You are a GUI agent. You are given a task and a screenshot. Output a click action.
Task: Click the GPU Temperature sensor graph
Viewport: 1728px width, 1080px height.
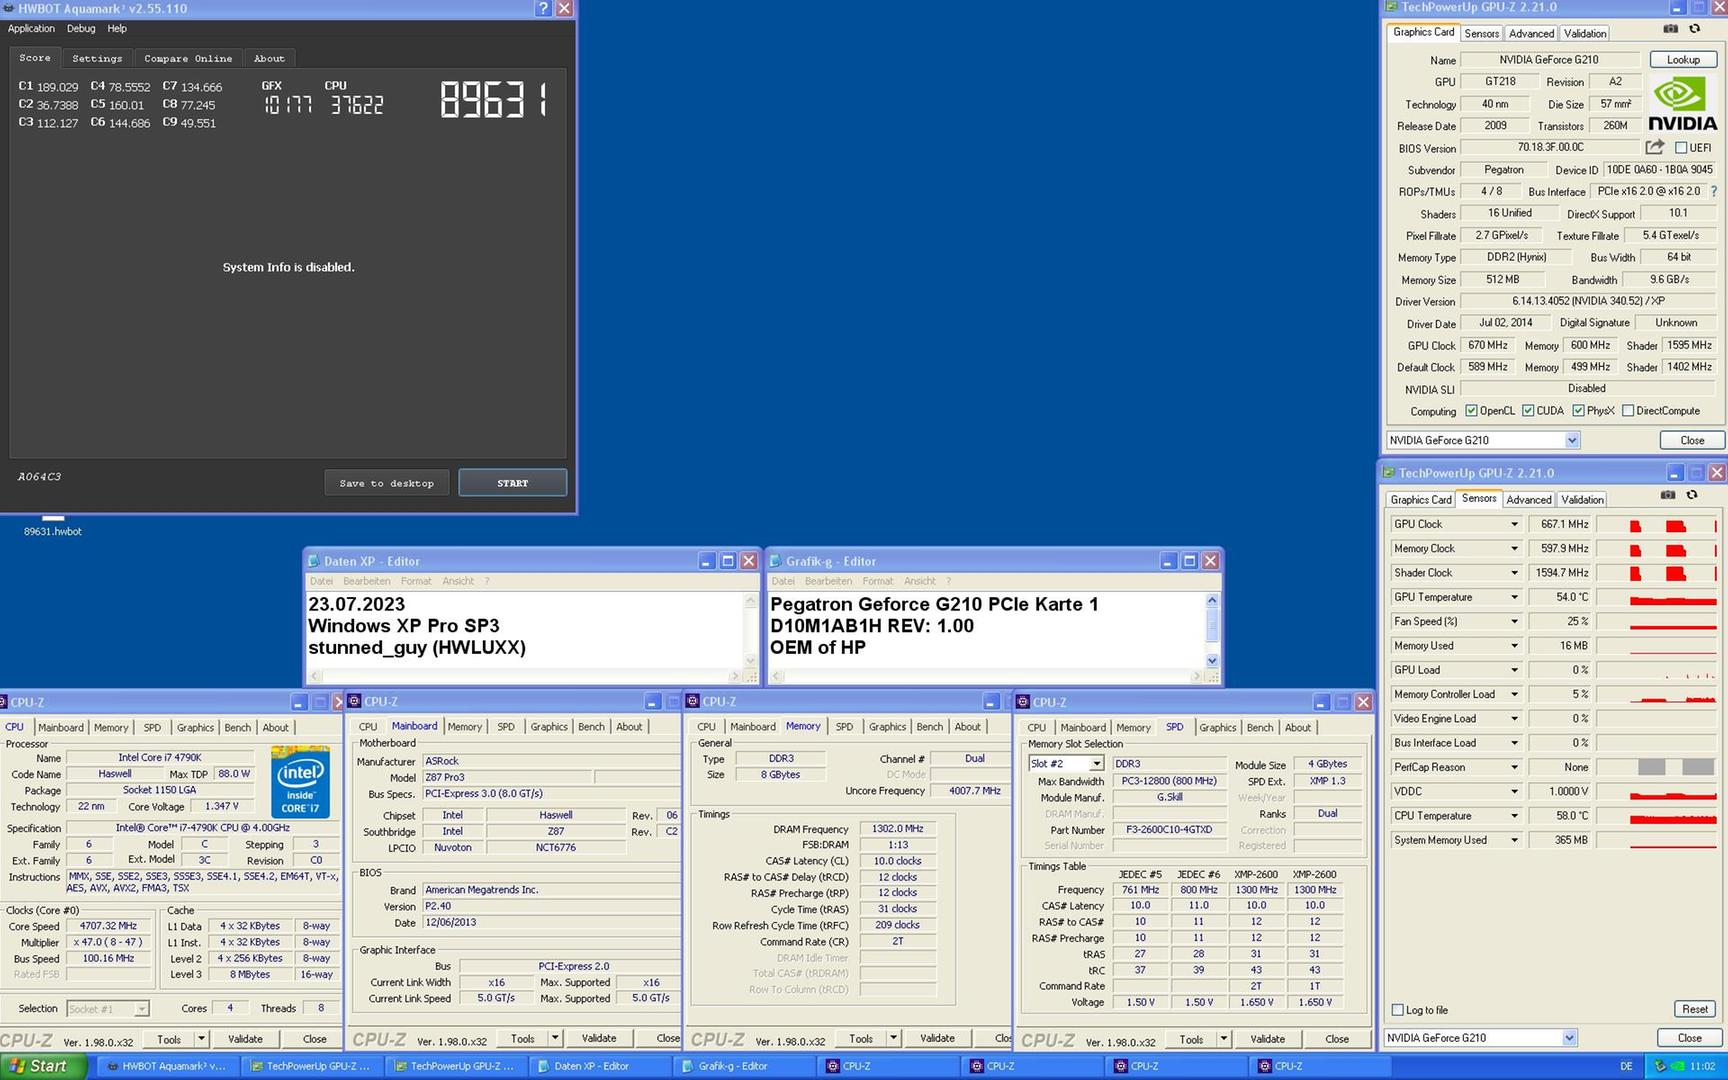[x=1657, y=597]
